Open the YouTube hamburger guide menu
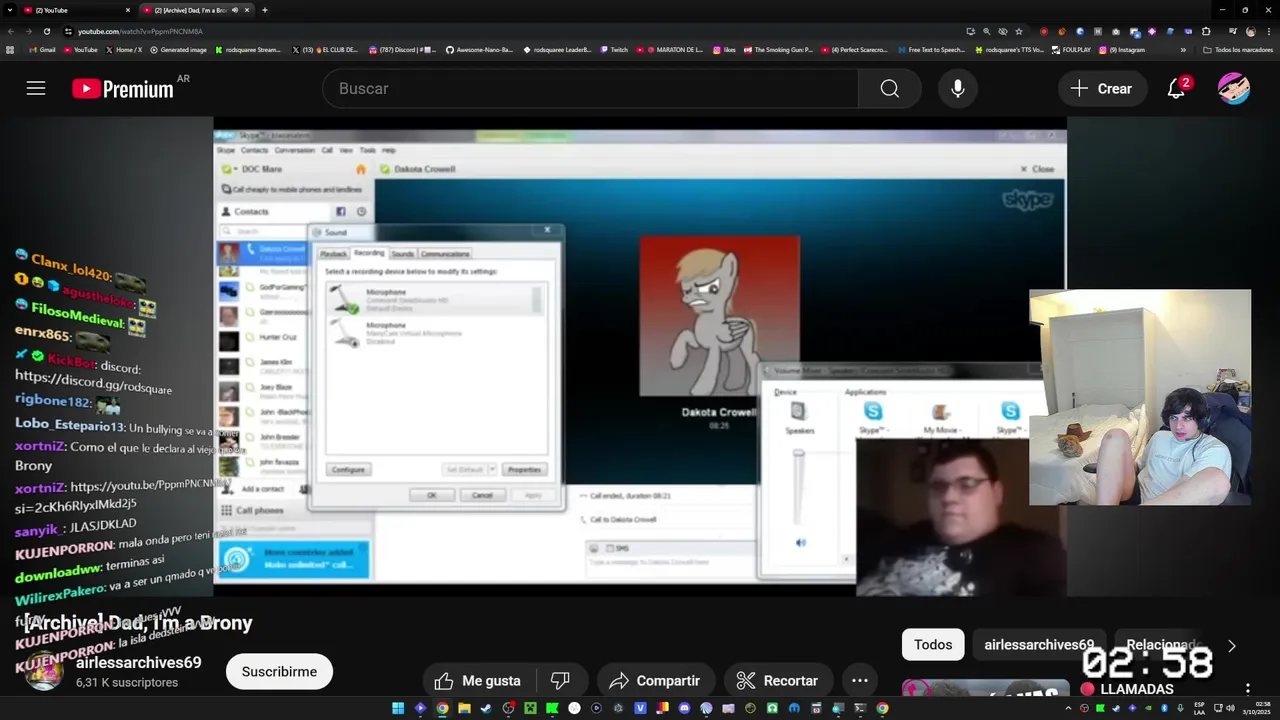Image resolution: width=1280 pixels, height=720 pixels. tap(36, 88)
